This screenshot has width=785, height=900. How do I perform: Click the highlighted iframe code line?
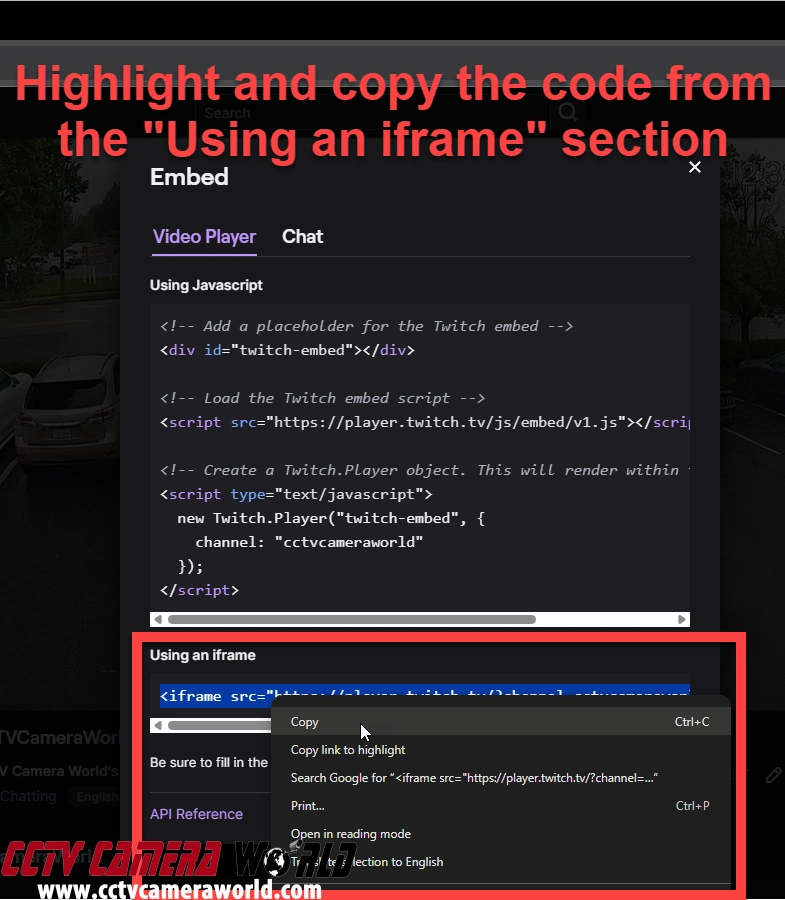[215, 695]
